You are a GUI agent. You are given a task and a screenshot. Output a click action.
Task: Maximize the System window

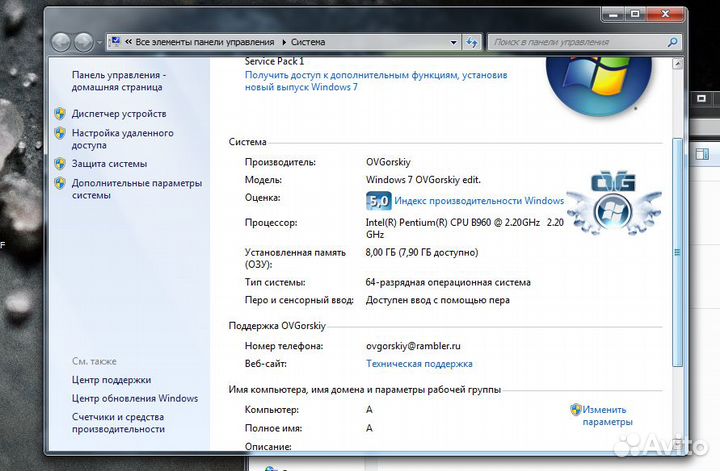(x=635, y=15)
